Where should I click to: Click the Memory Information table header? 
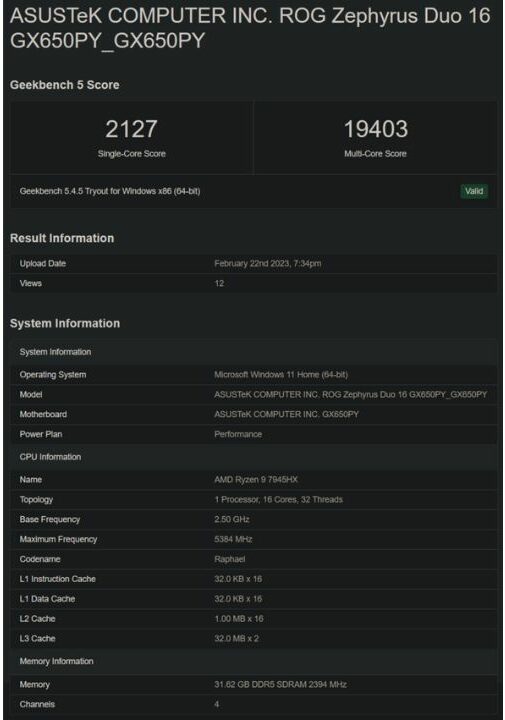pyautogui.click(x=253, y=661)
